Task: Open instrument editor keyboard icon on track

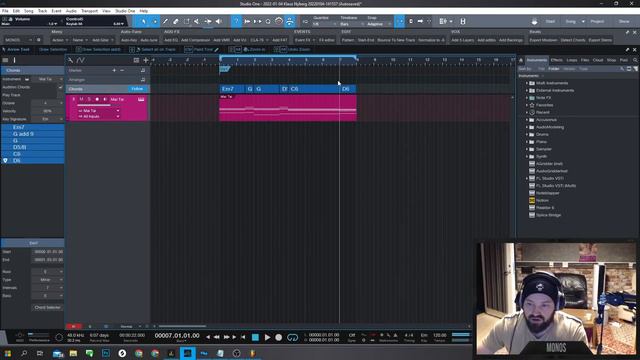Action: [141, 99]
